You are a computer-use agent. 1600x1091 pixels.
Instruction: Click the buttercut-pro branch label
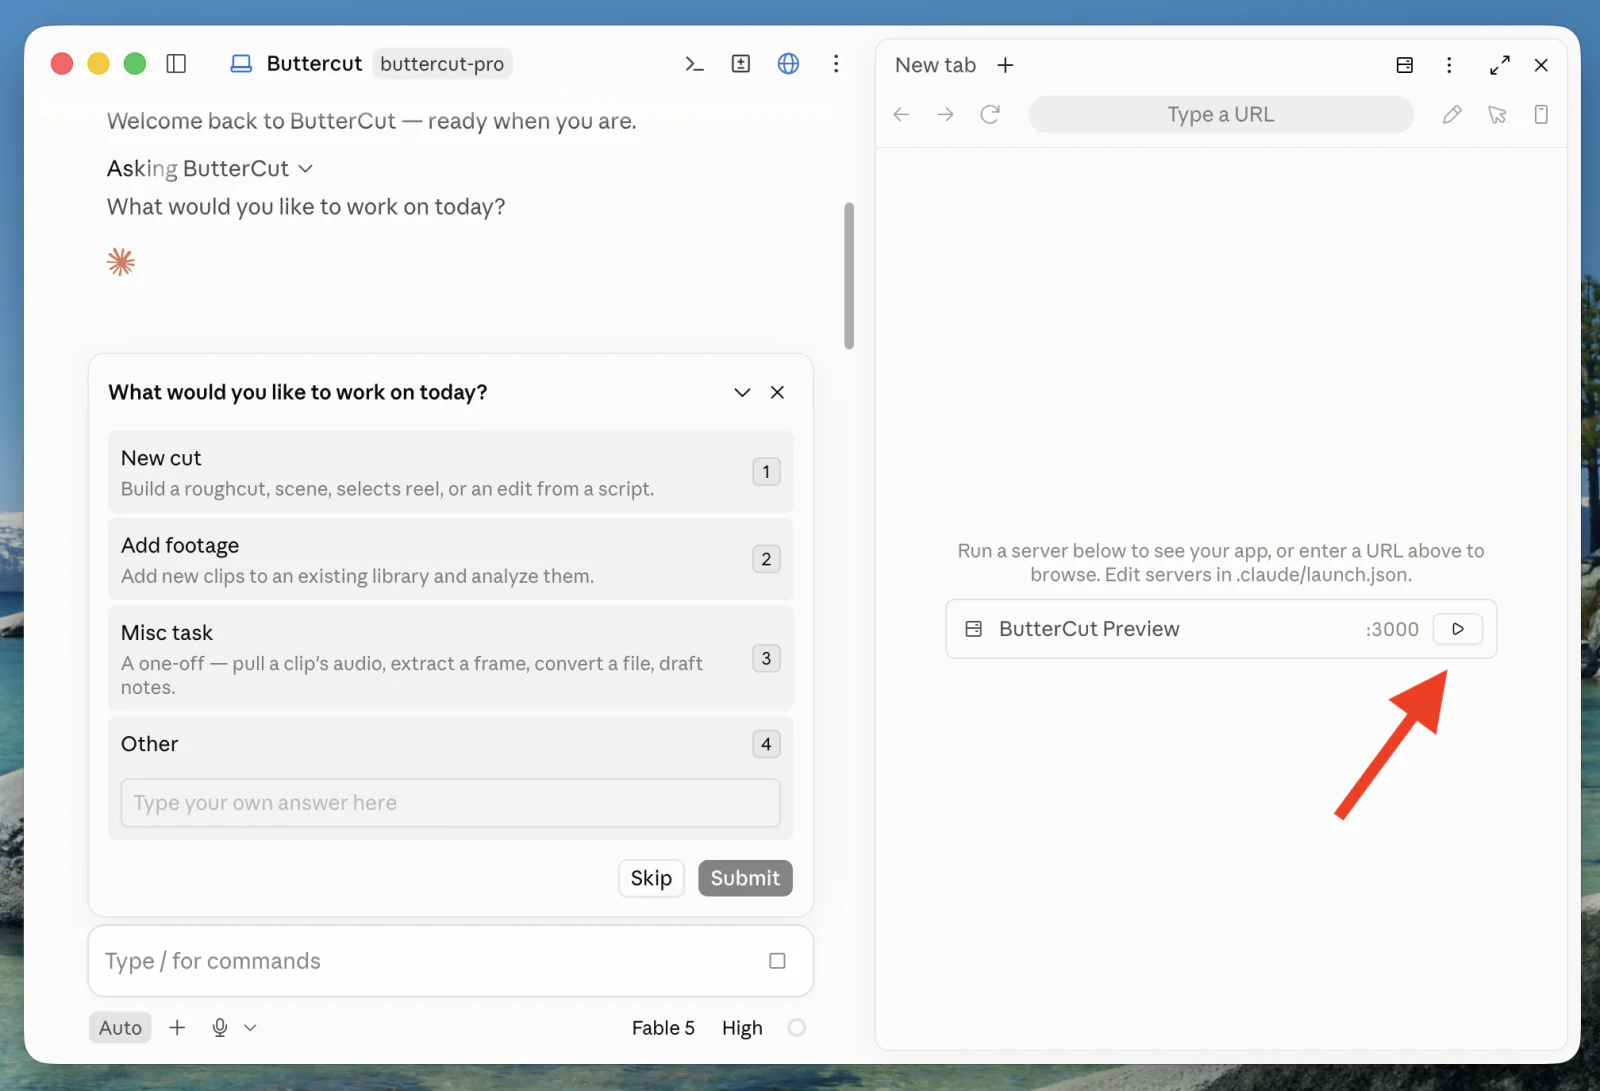click(x=442, y=64)
